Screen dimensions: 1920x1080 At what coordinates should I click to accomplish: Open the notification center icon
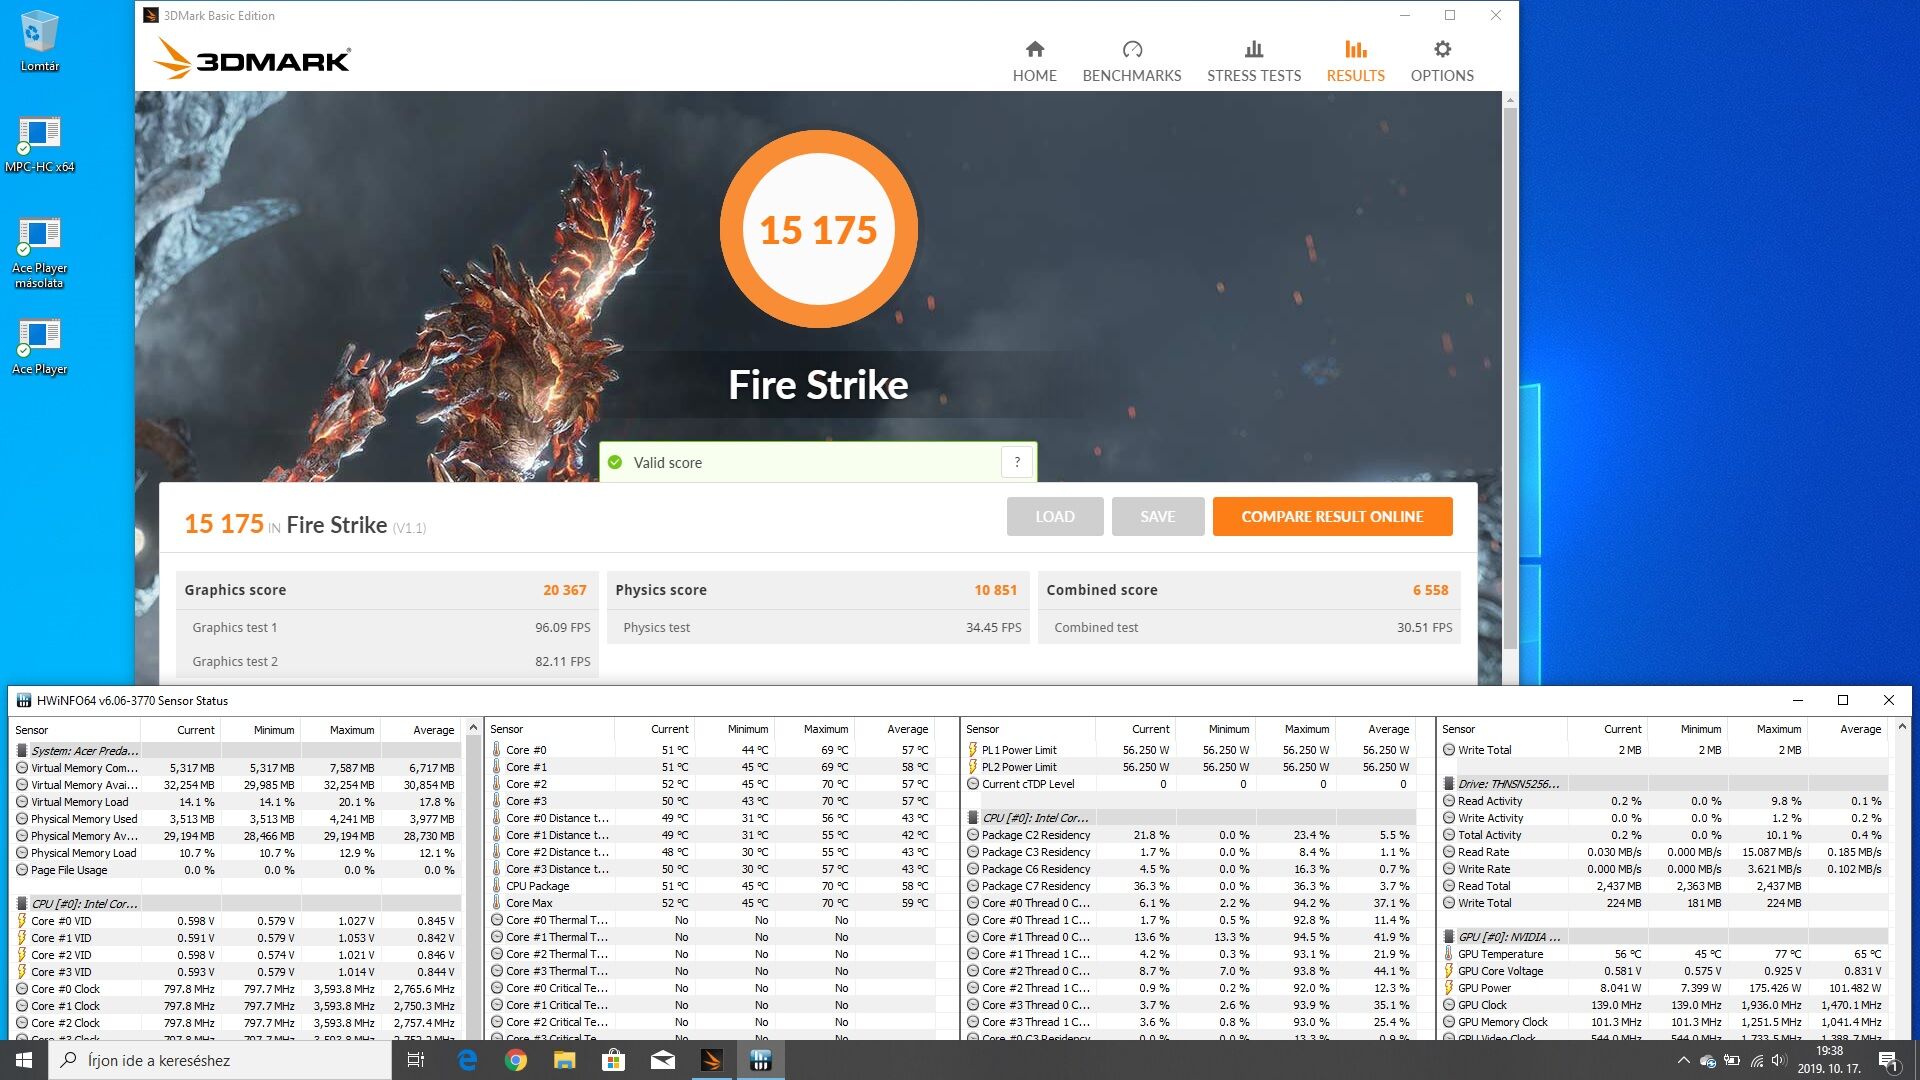[x=1888, y=1060]
